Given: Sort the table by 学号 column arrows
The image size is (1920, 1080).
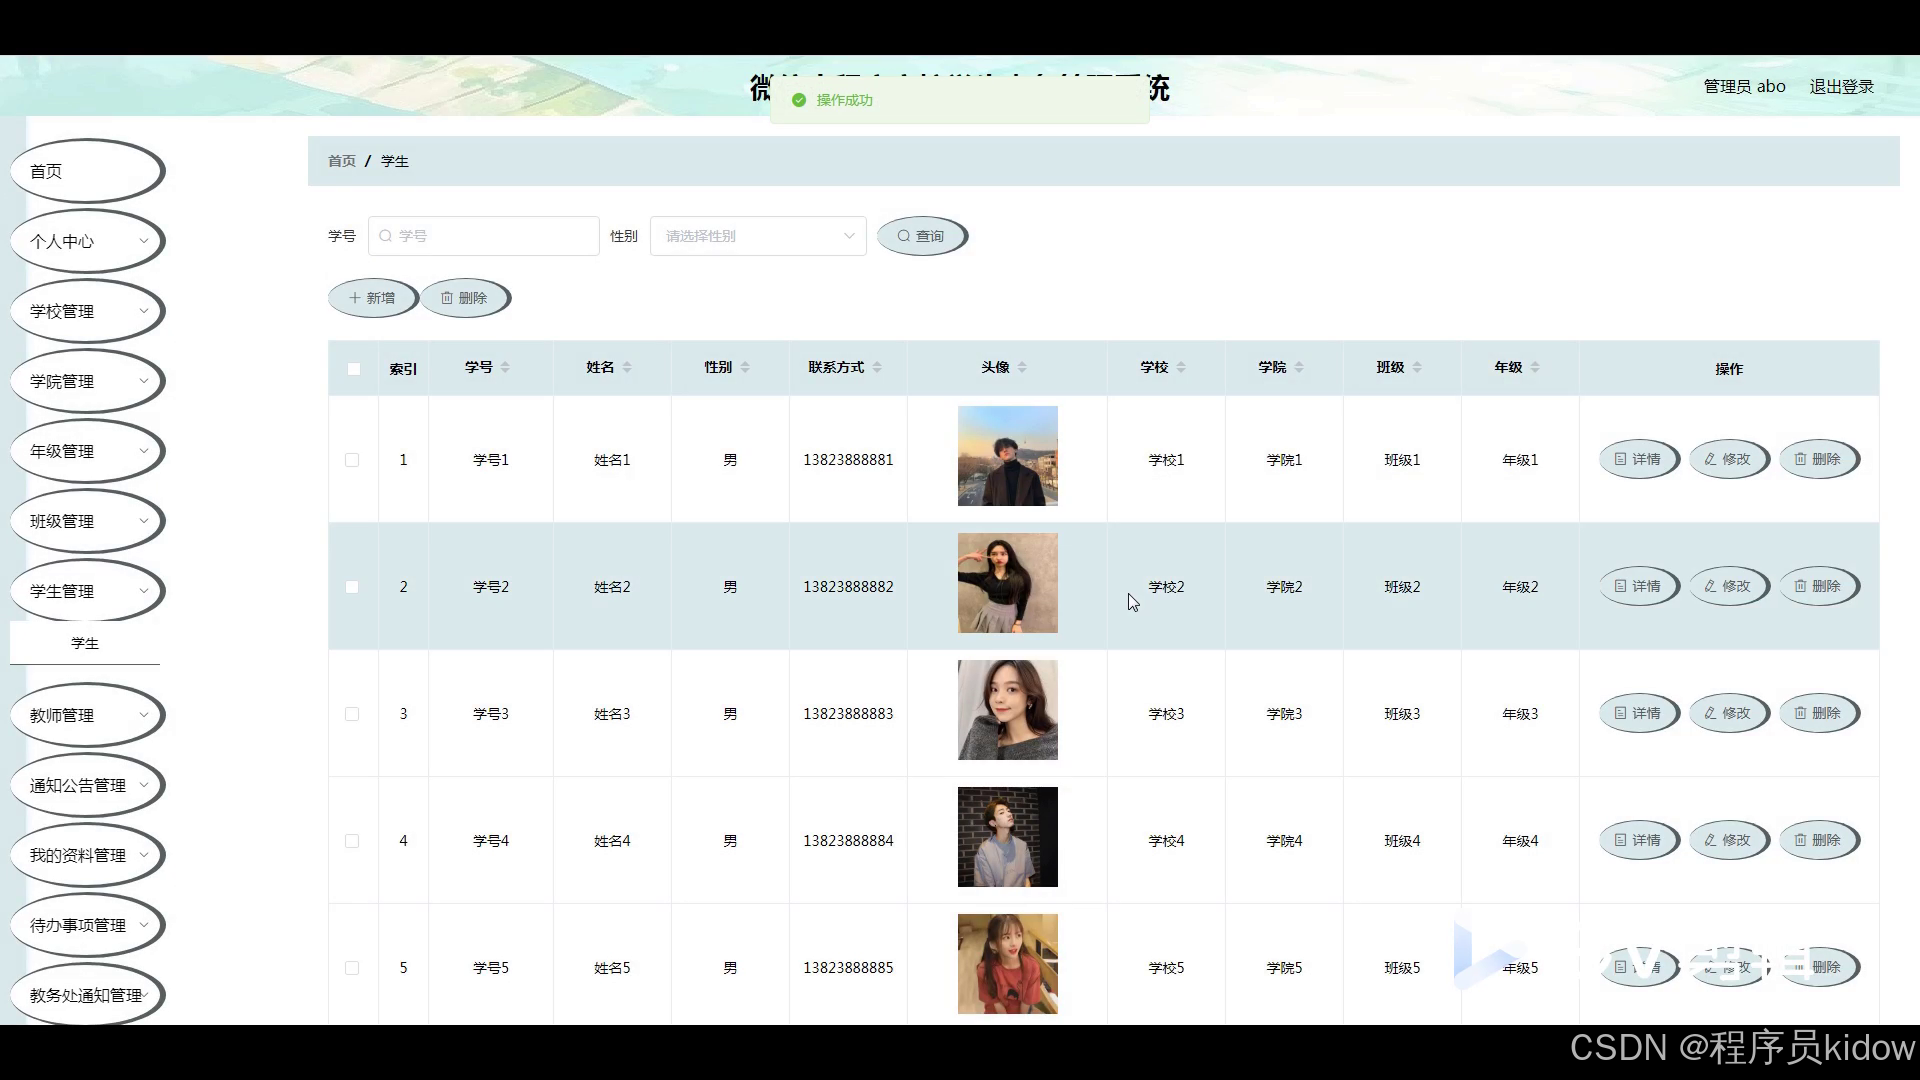Looking at the screenshot, I should [x=505, y=368].
